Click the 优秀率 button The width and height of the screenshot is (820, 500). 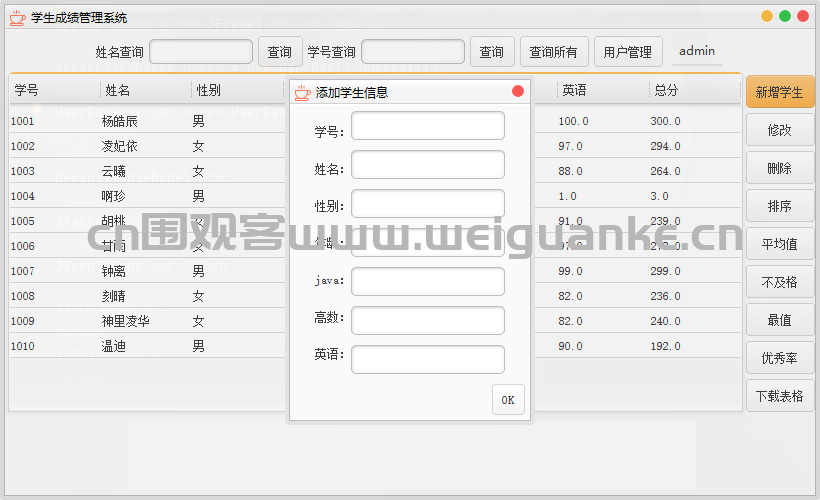[780, 358]
